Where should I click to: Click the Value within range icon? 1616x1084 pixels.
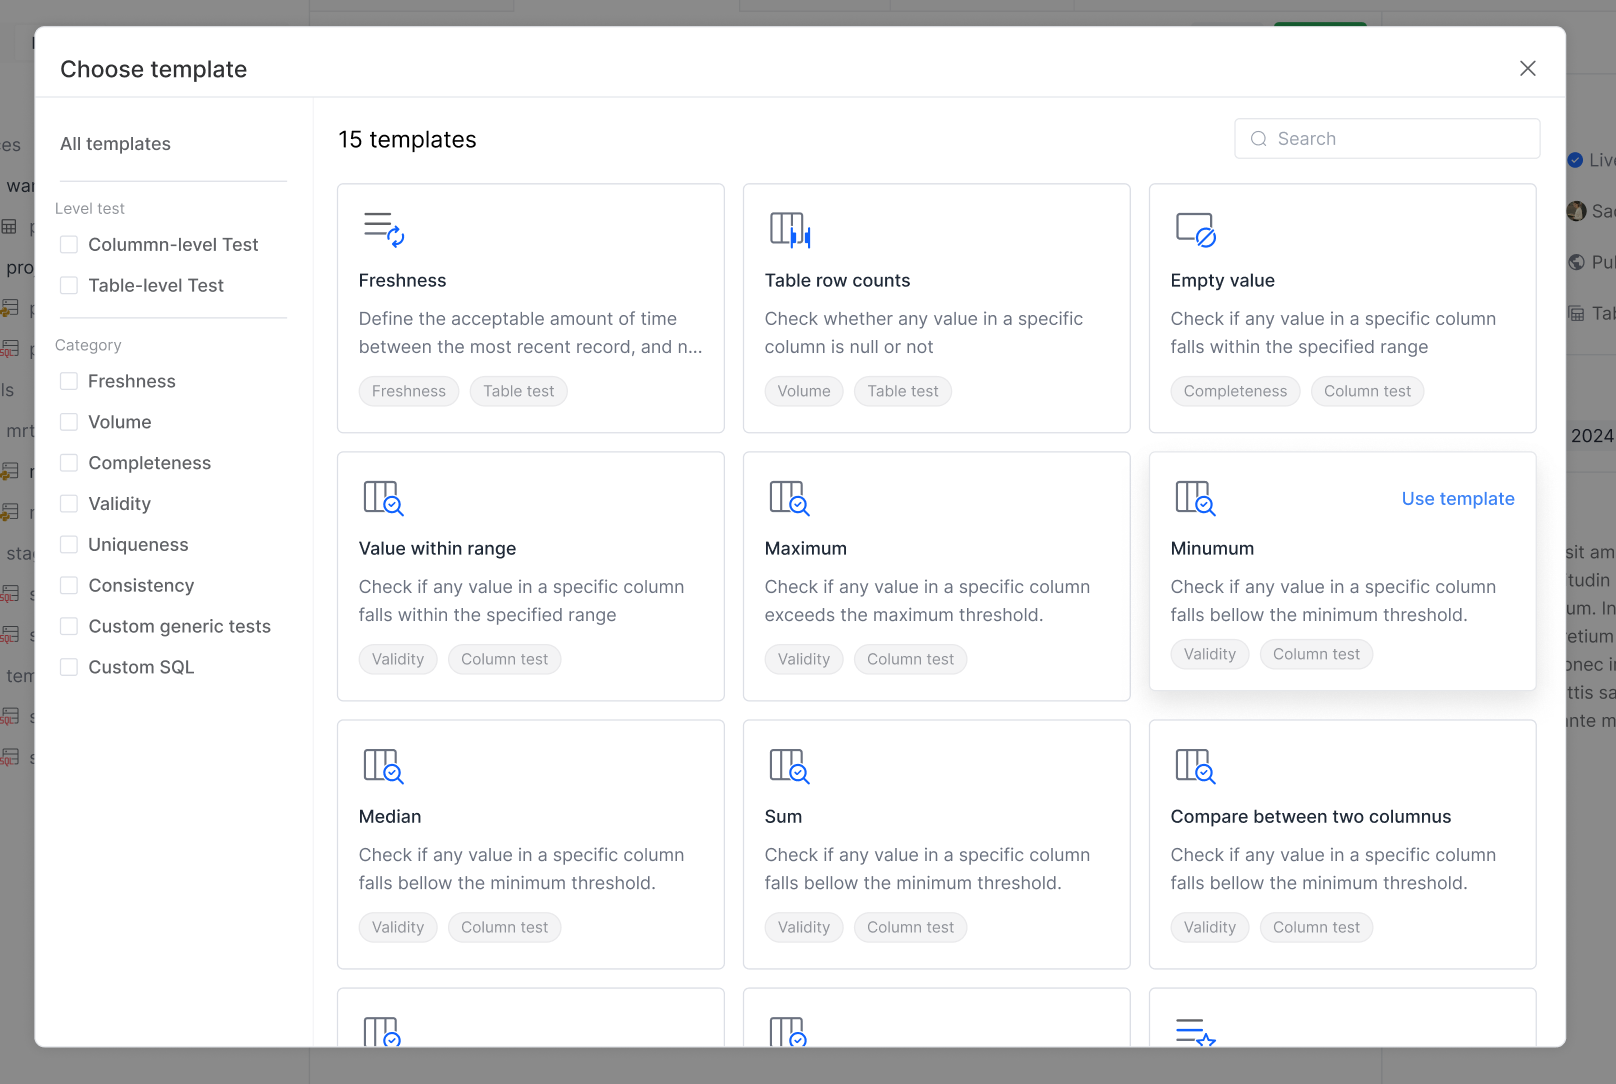pos(383,497)
